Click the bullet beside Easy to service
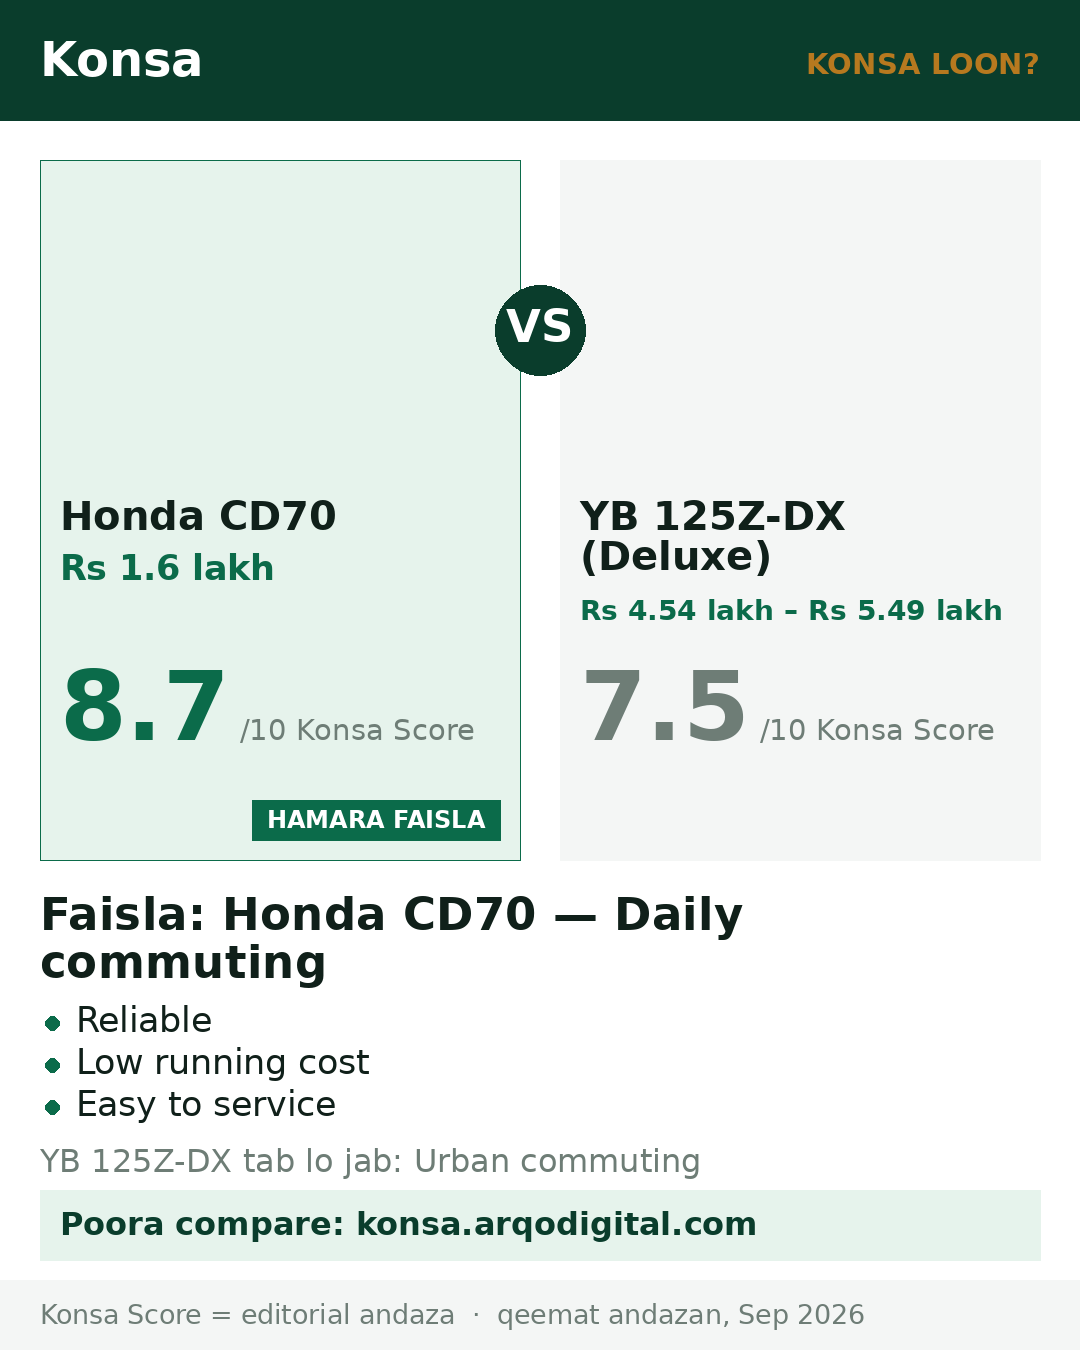The image size is (1080, 1350). (53, 1106)
